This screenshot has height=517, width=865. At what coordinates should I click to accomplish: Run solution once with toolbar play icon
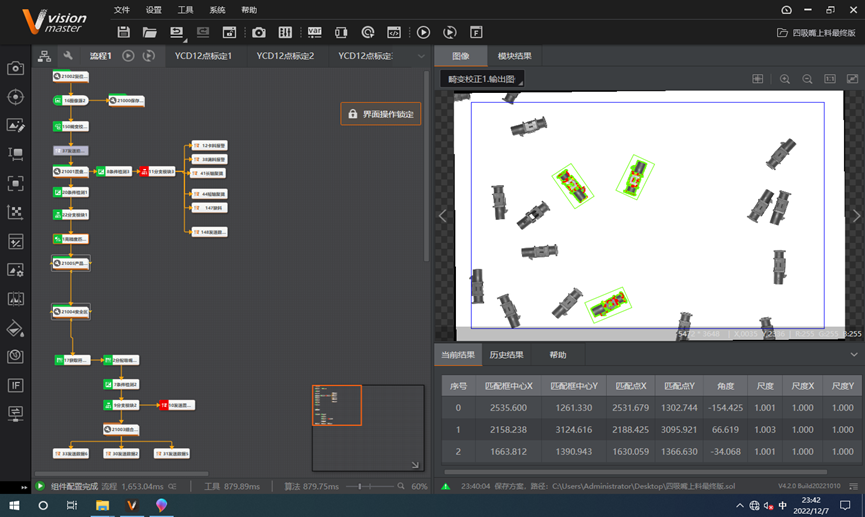click(423, 33)
